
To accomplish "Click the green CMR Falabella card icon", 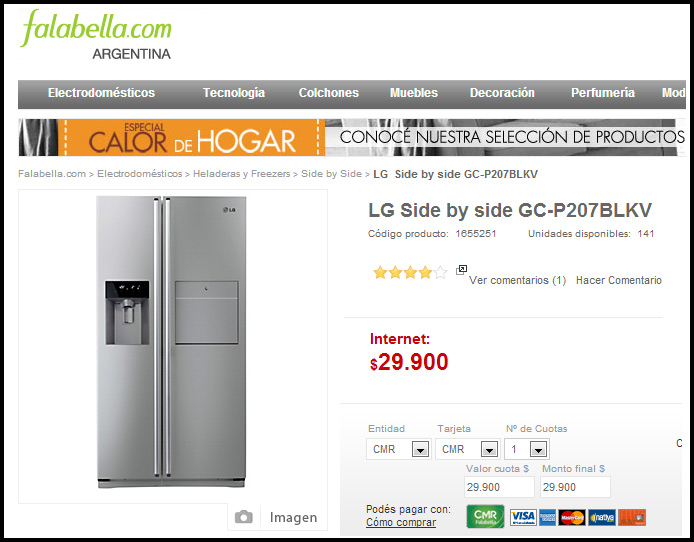I will pos(485,516).
